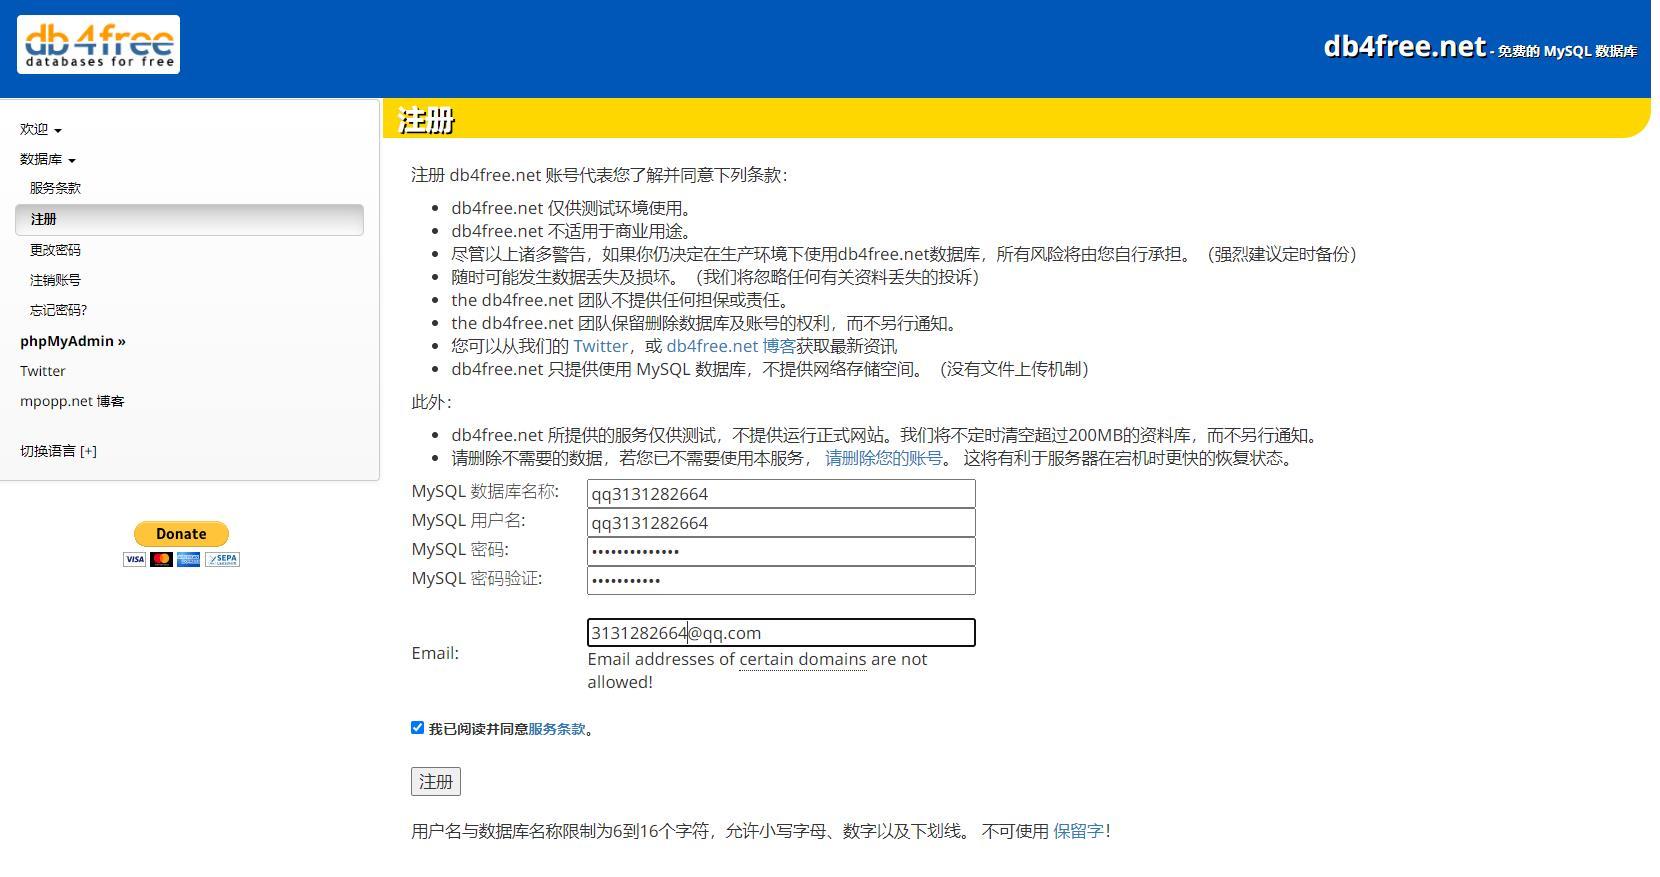Focus the MySQL 用户名 field
1660x877 pixels.
780,523
